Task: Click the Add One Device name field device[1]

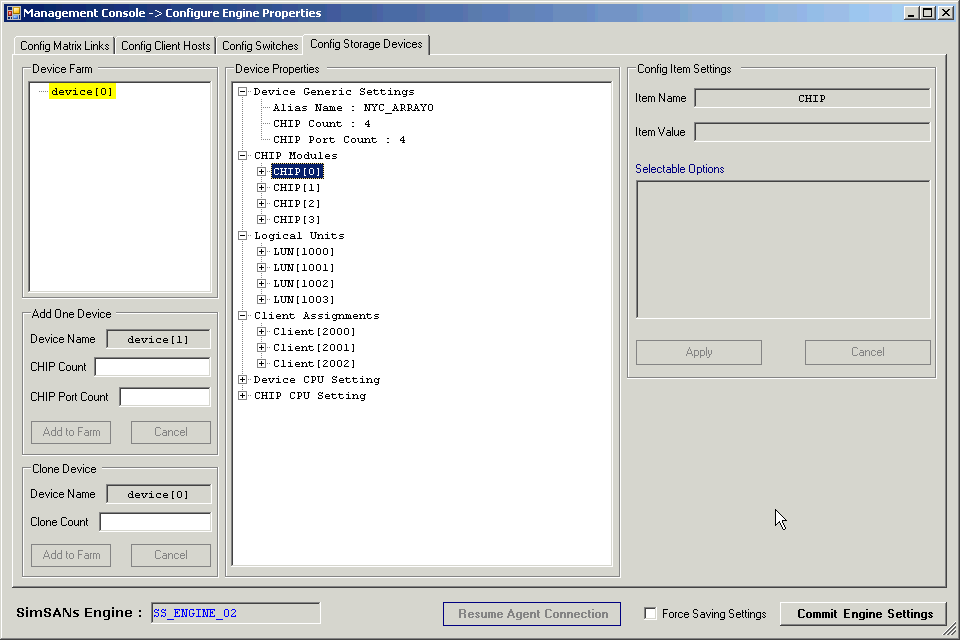Action: (158, 339)
